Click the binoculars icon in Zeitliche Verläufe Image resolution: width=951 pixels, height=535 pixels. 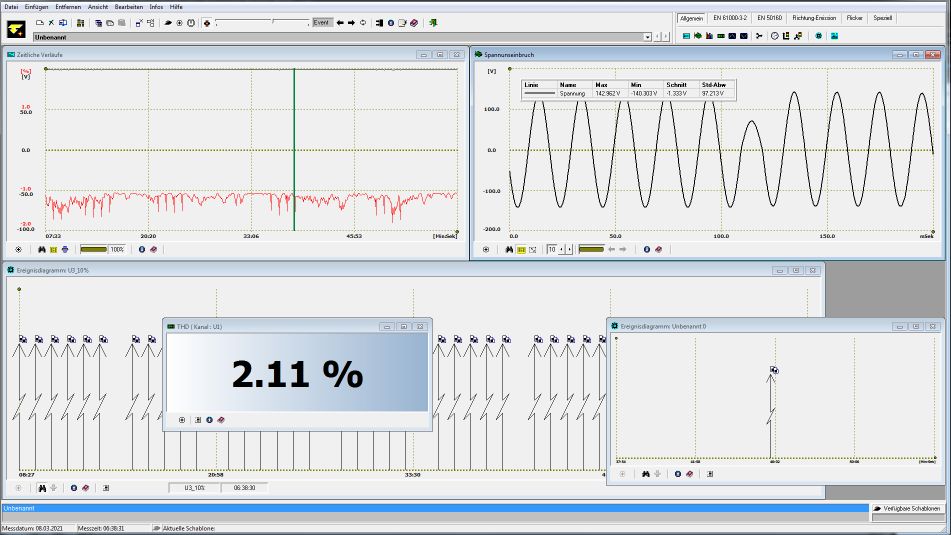tap(41, 249)
